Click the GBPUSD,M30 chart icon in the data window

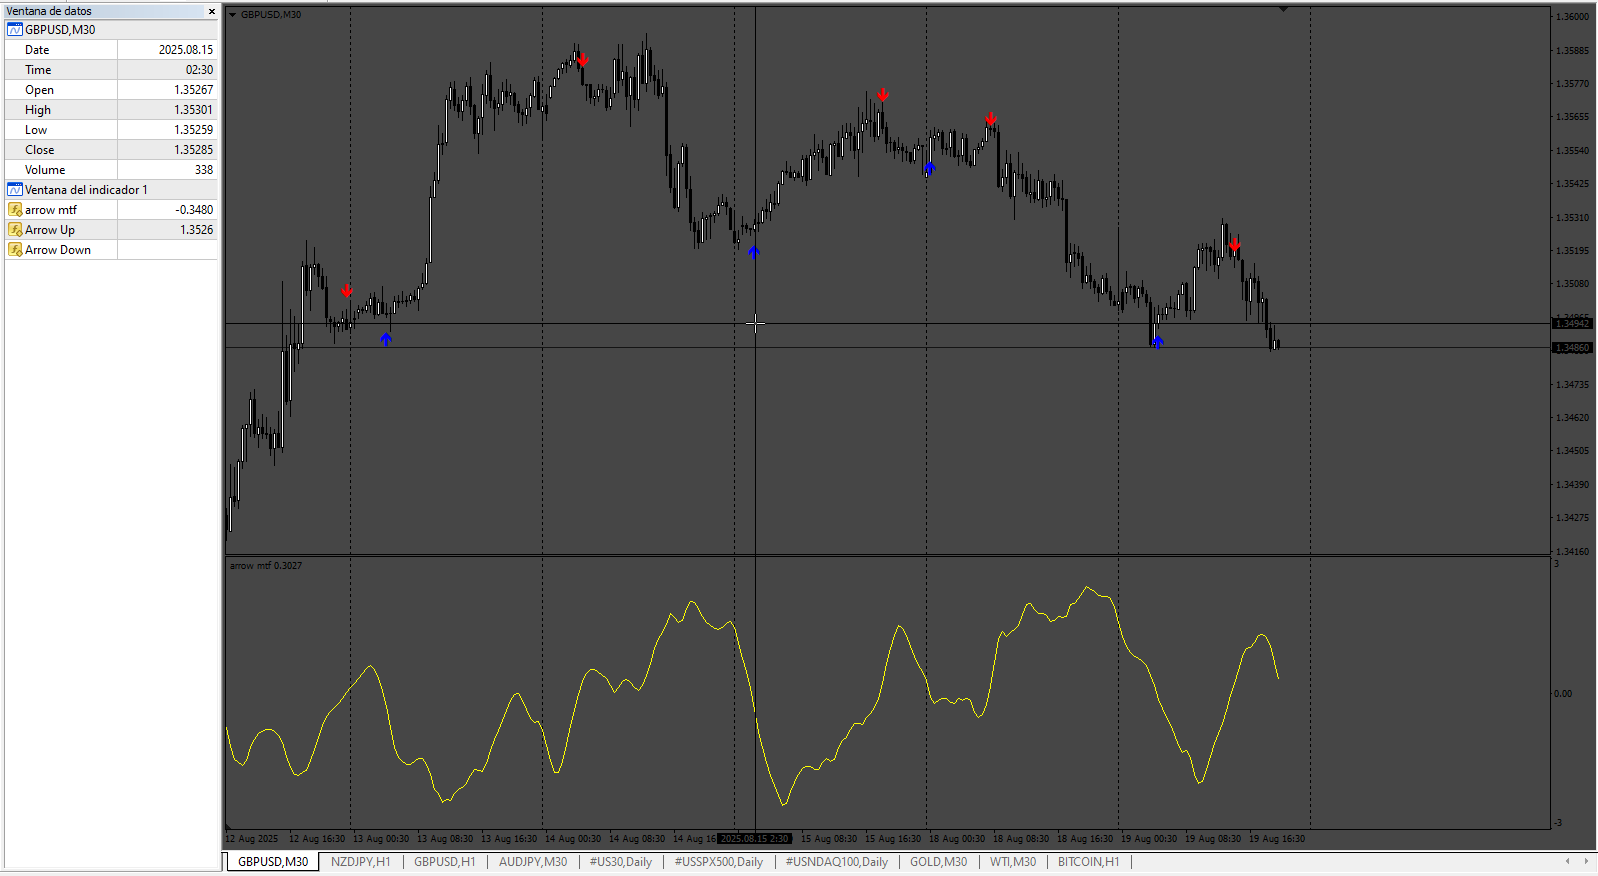tap(15, 30)
